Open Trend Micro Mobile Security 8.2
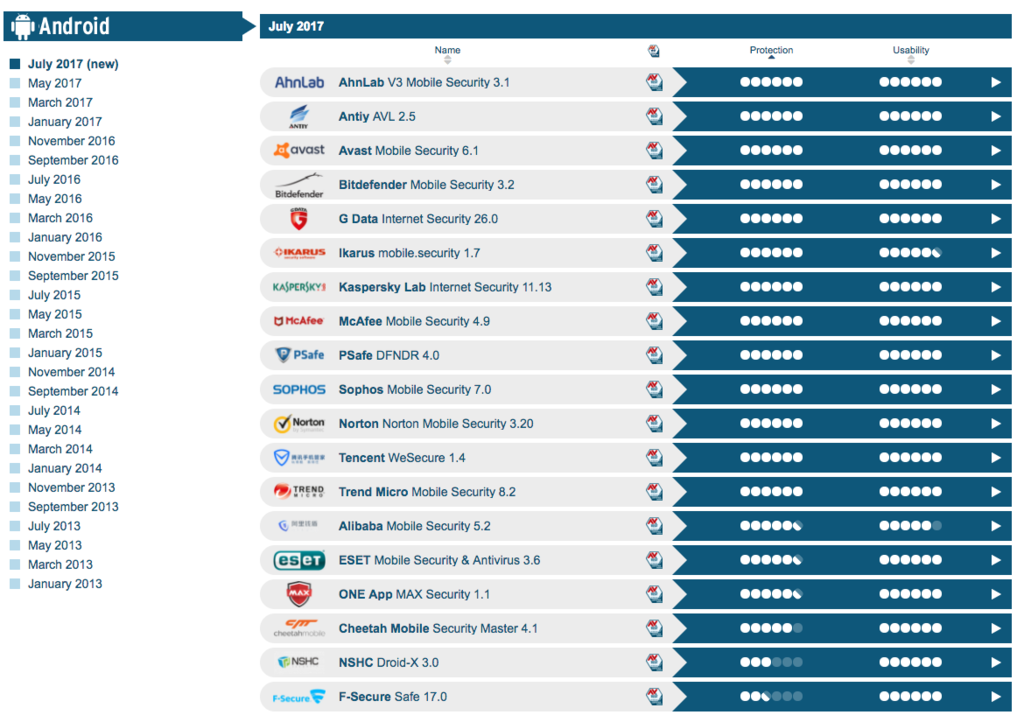This screenshot has width=1024, height=722. coord(427,492)
